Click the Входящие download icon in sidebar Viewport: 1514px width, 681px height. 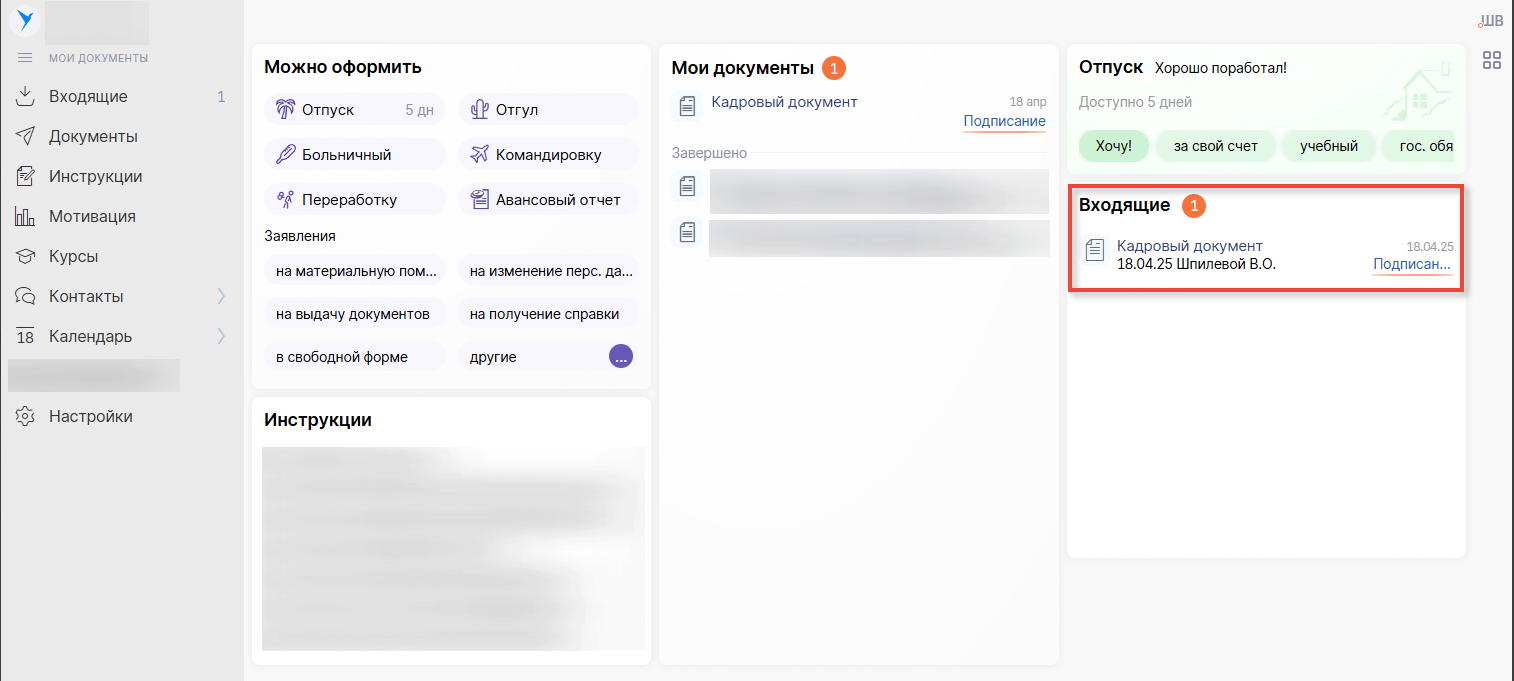26,96
